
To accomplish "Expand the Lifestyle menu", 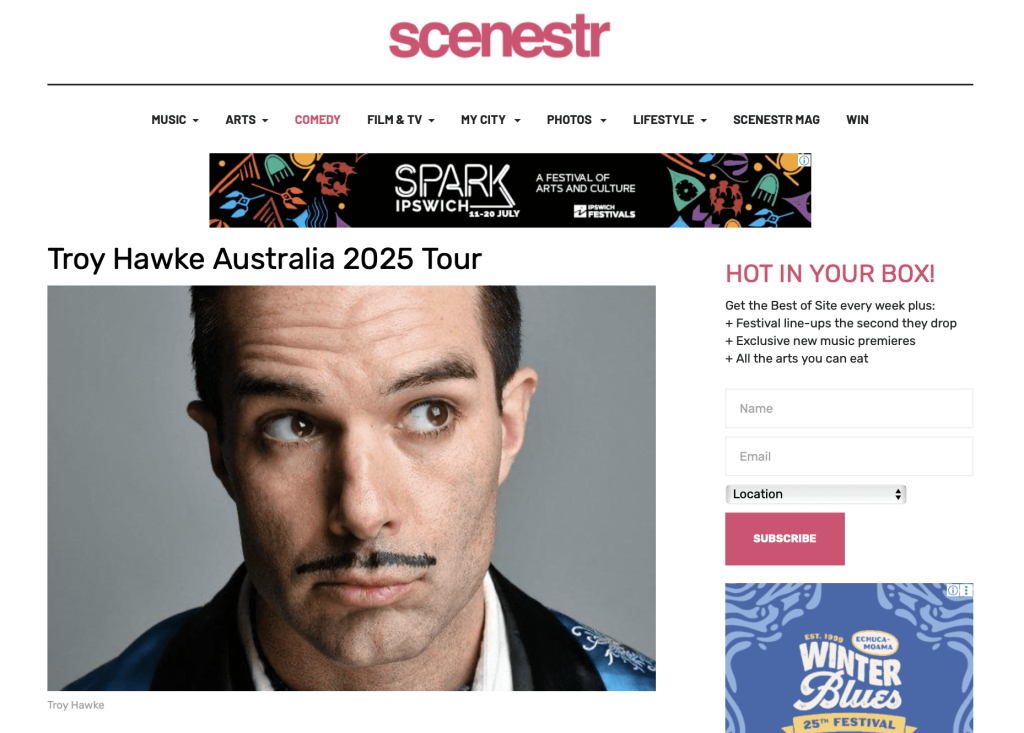I will pyautogui.click(x=669, y=120).
